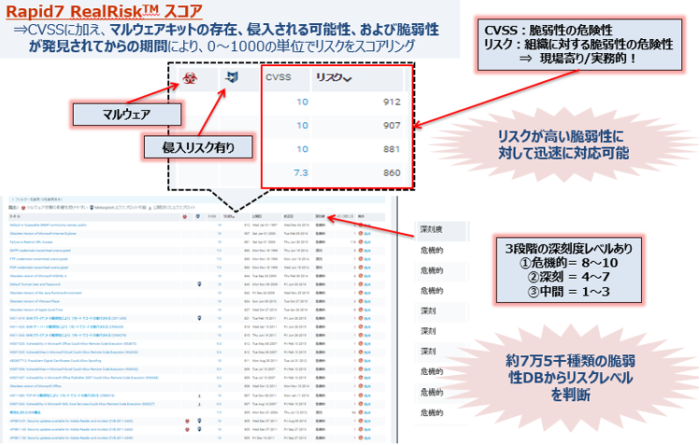Click Metasploit icon in Default Tomcat User row
The height and width of the screenshot is (445, 700).
[199, 284]
